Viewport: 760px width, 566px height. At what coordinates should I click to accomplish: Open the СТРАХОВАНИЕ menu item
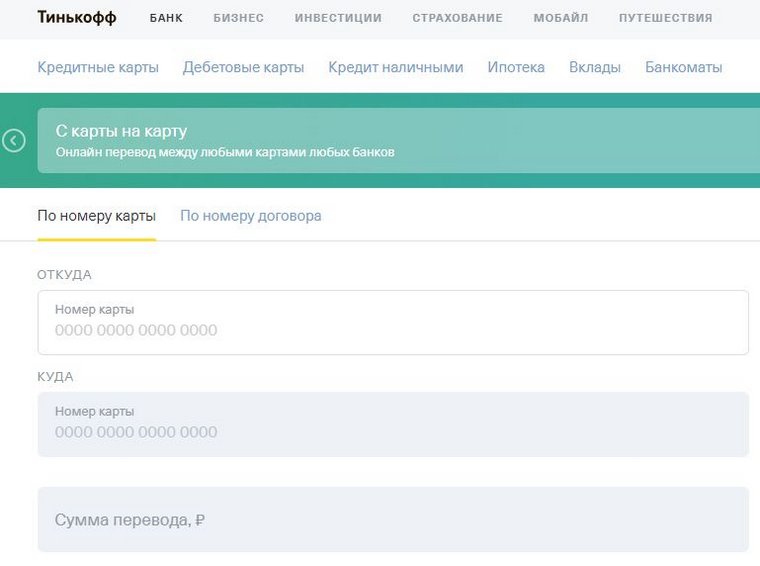coord(458,18)
